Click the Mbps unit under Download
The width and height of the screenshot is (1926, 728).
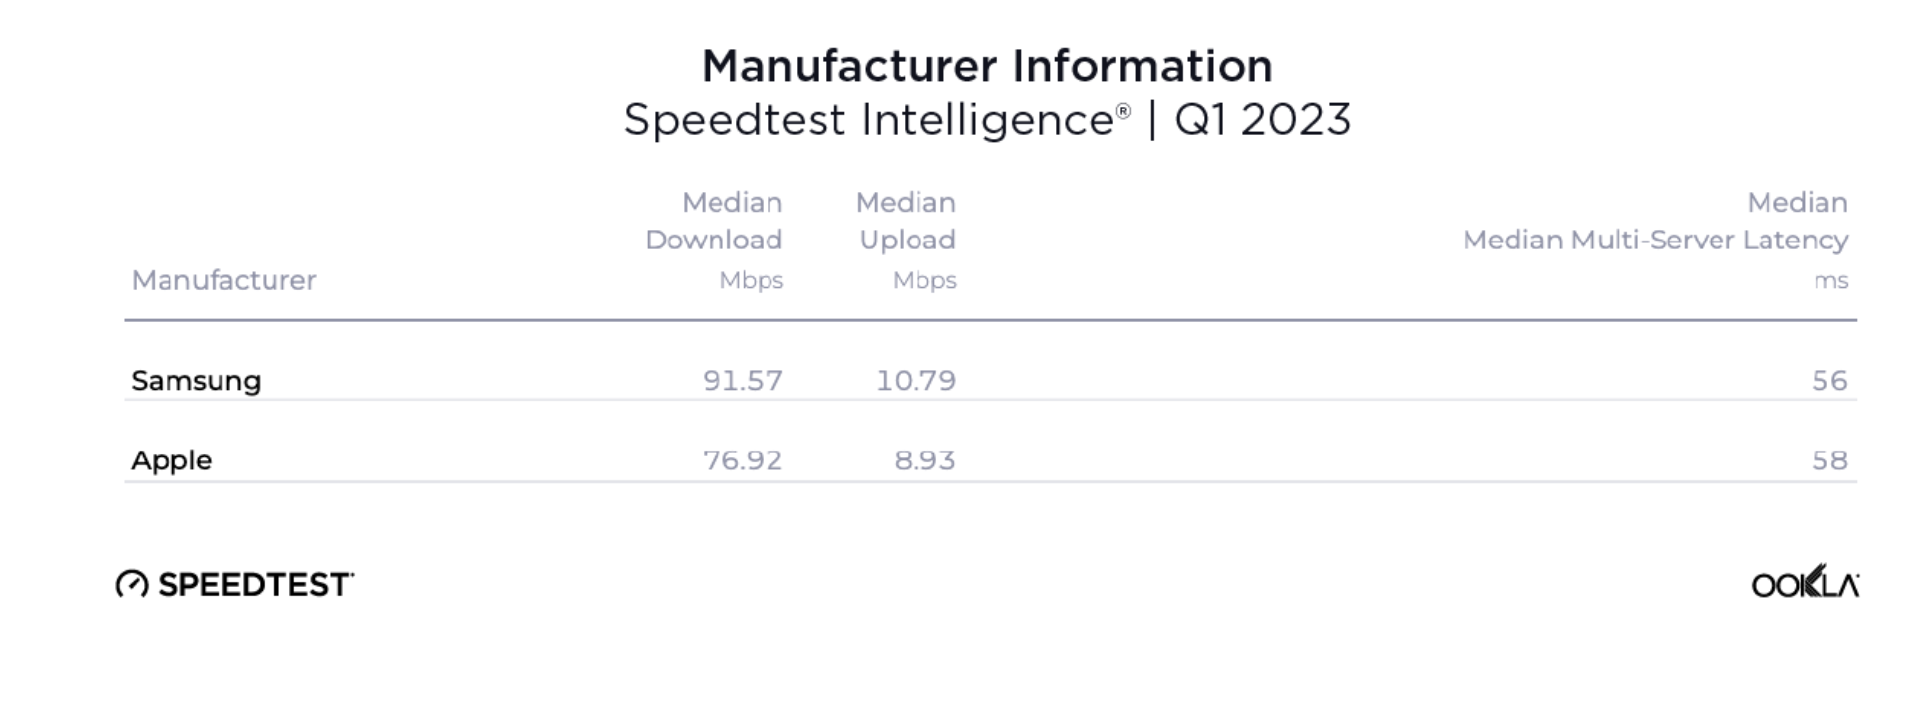(751, 281)
